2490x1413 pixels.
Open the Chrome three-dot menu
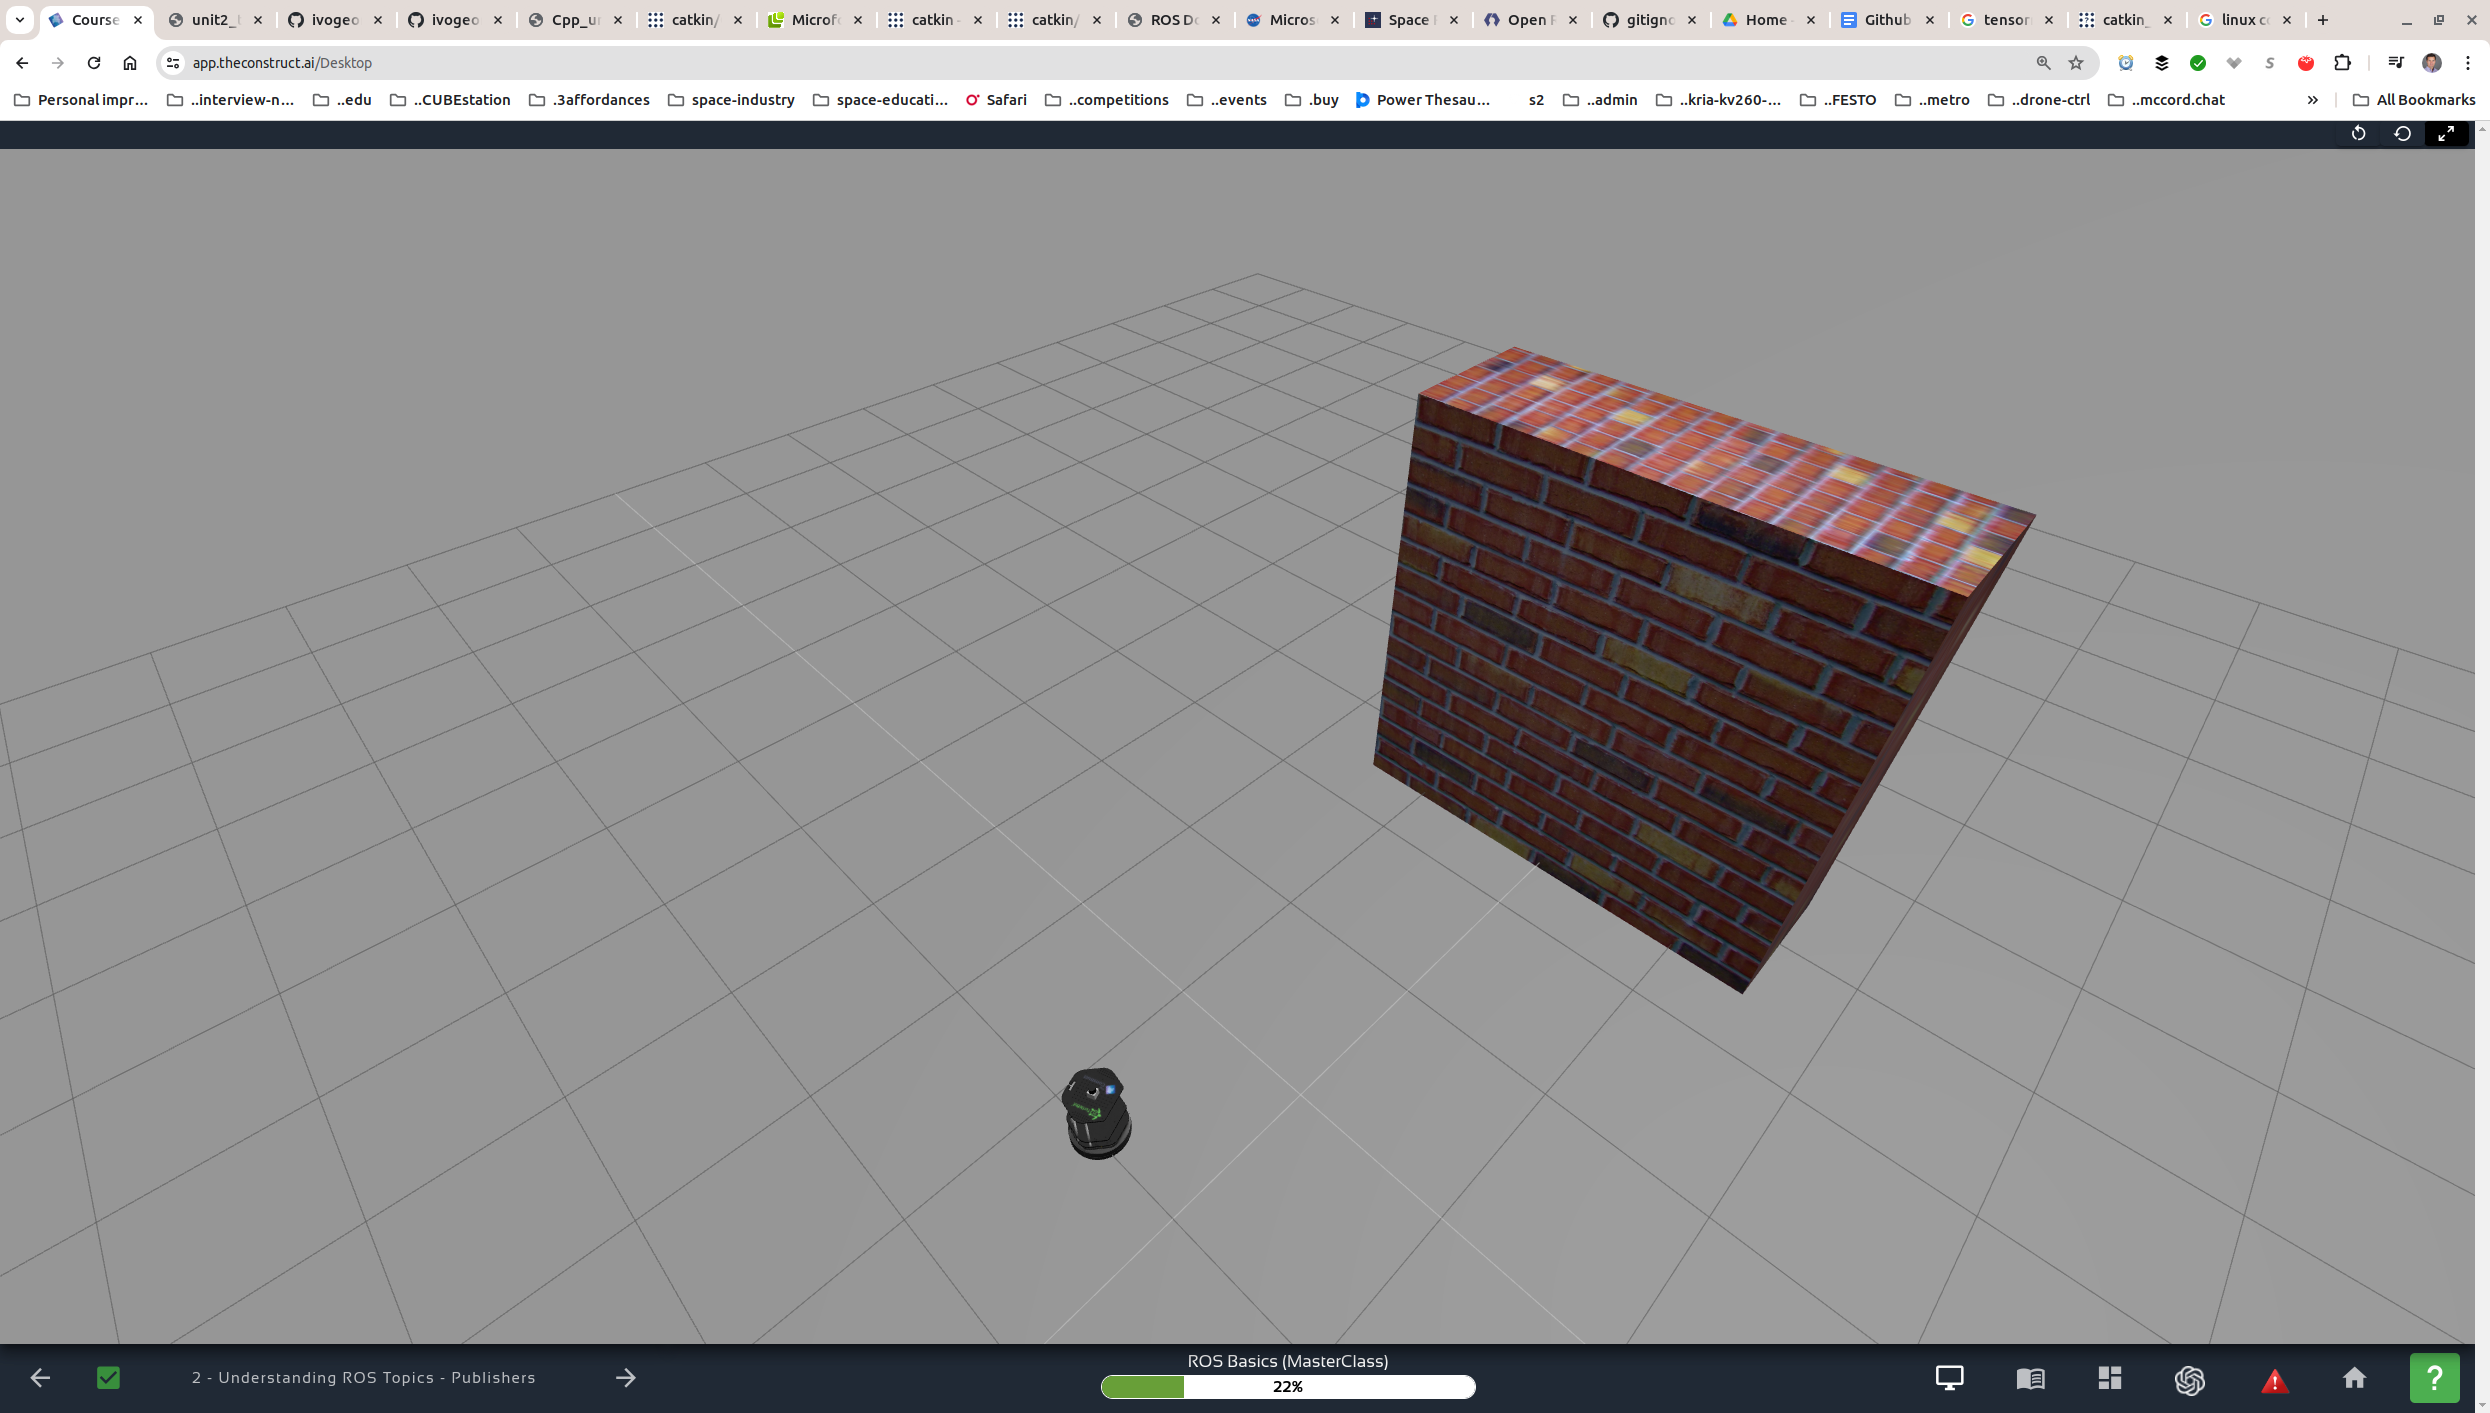[x=2468, y=63]
